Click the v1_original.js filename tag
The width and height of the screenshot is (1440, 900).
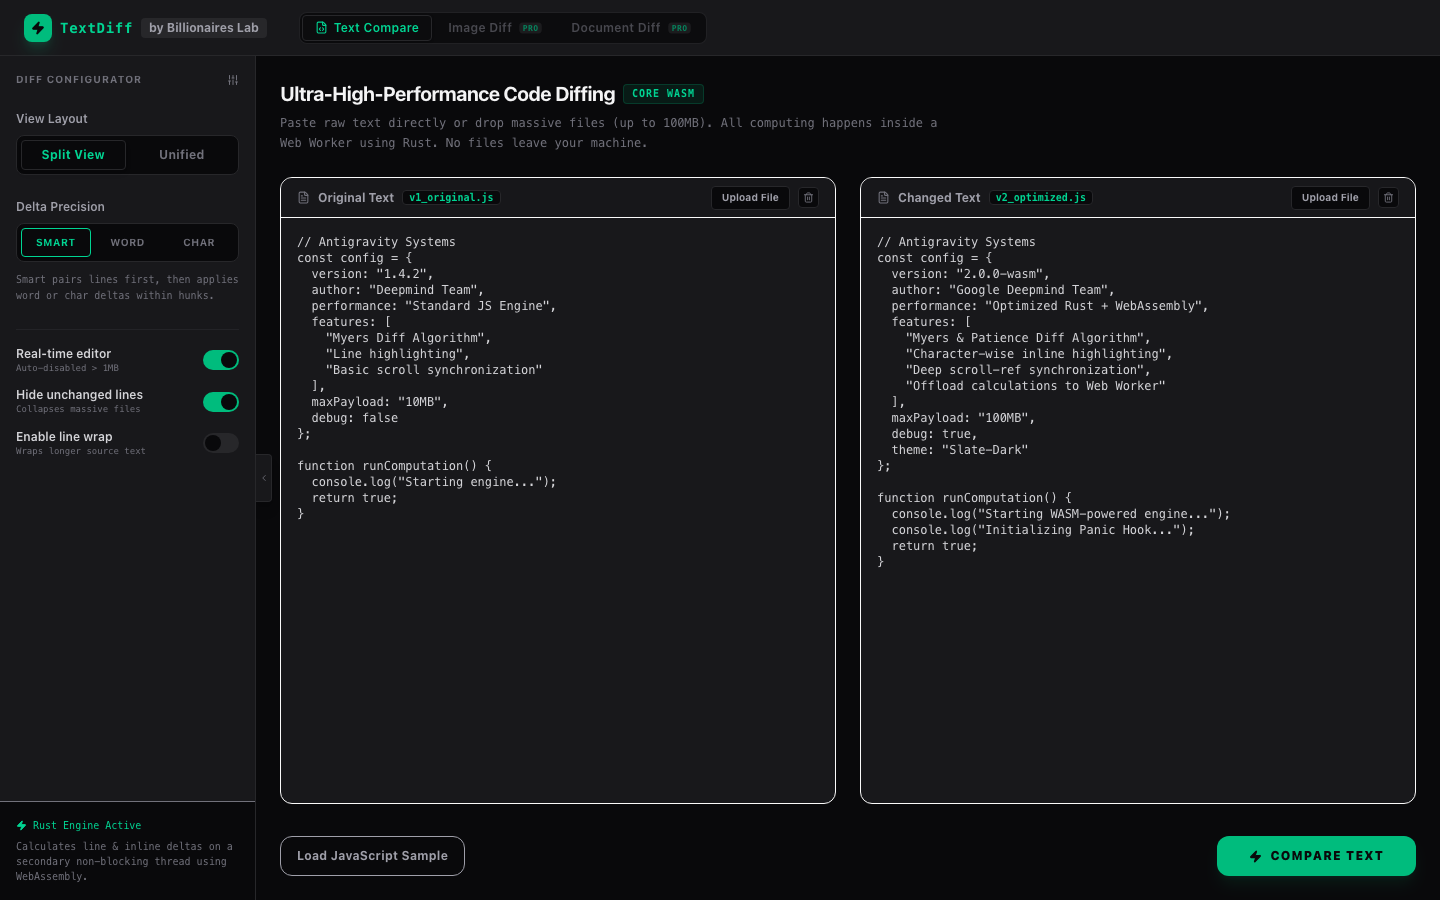click(x=451, y=198)
